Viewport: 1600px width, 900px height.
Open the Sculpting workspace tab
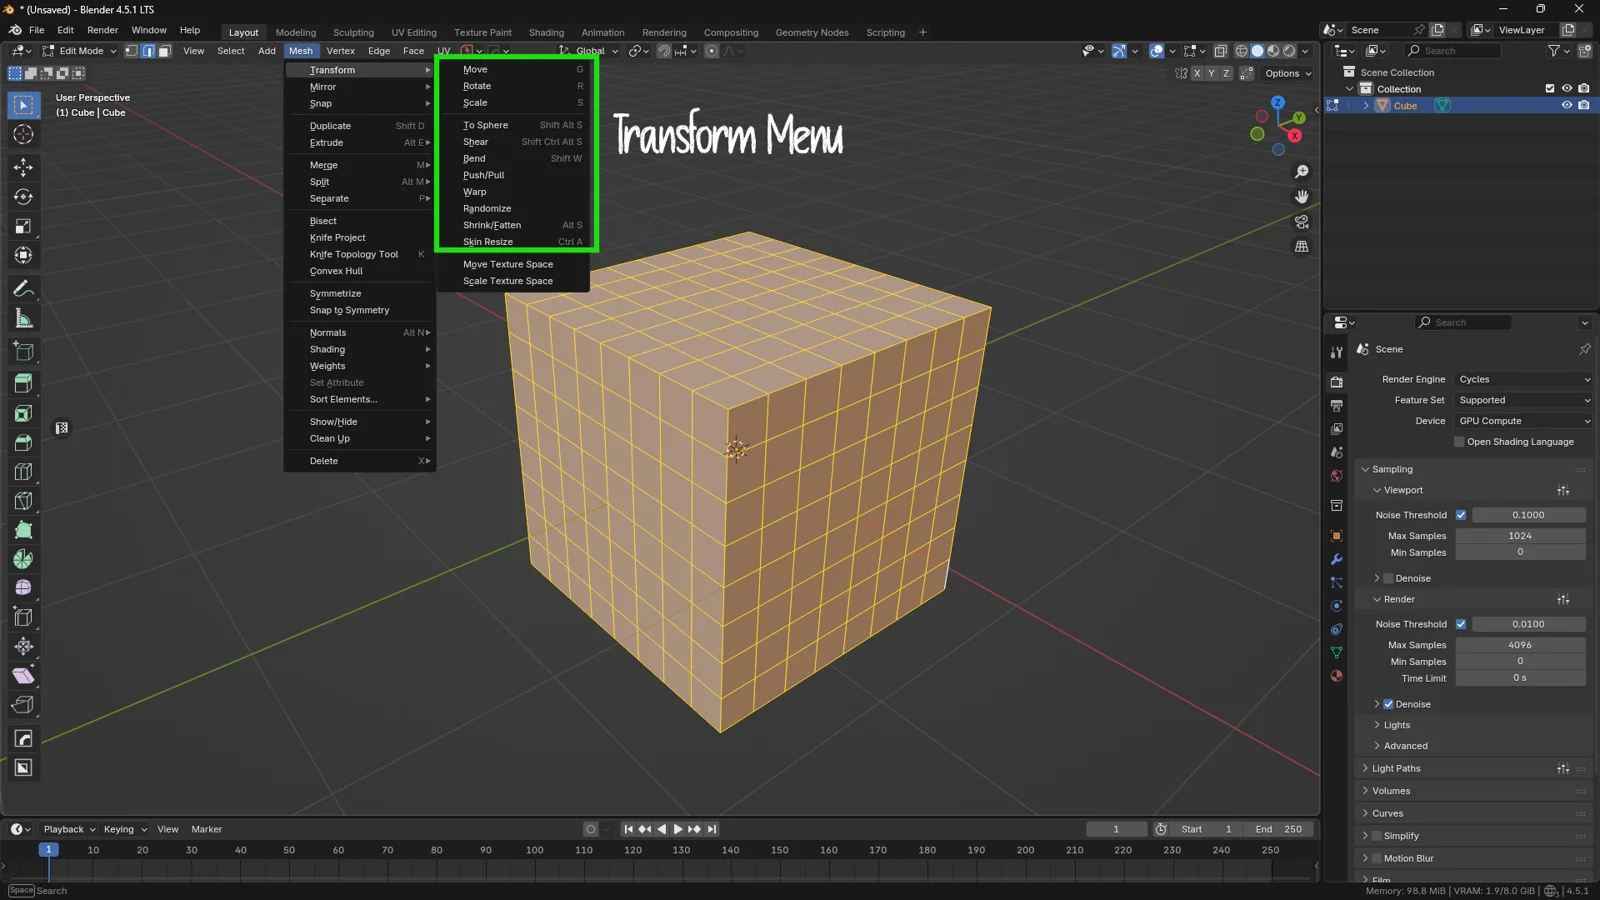(x=353, y=32)
